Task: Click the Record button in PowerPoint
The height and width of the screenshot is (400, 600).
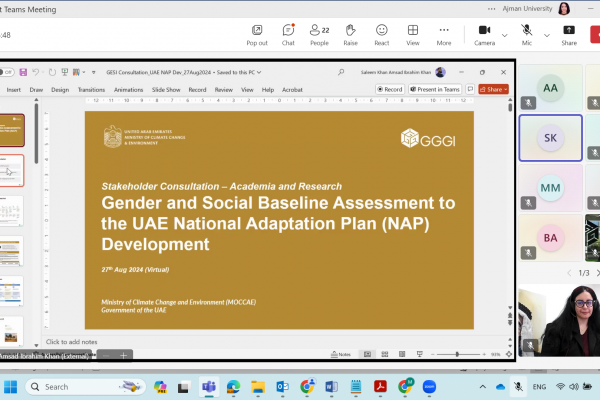Action: pos(390,89)
